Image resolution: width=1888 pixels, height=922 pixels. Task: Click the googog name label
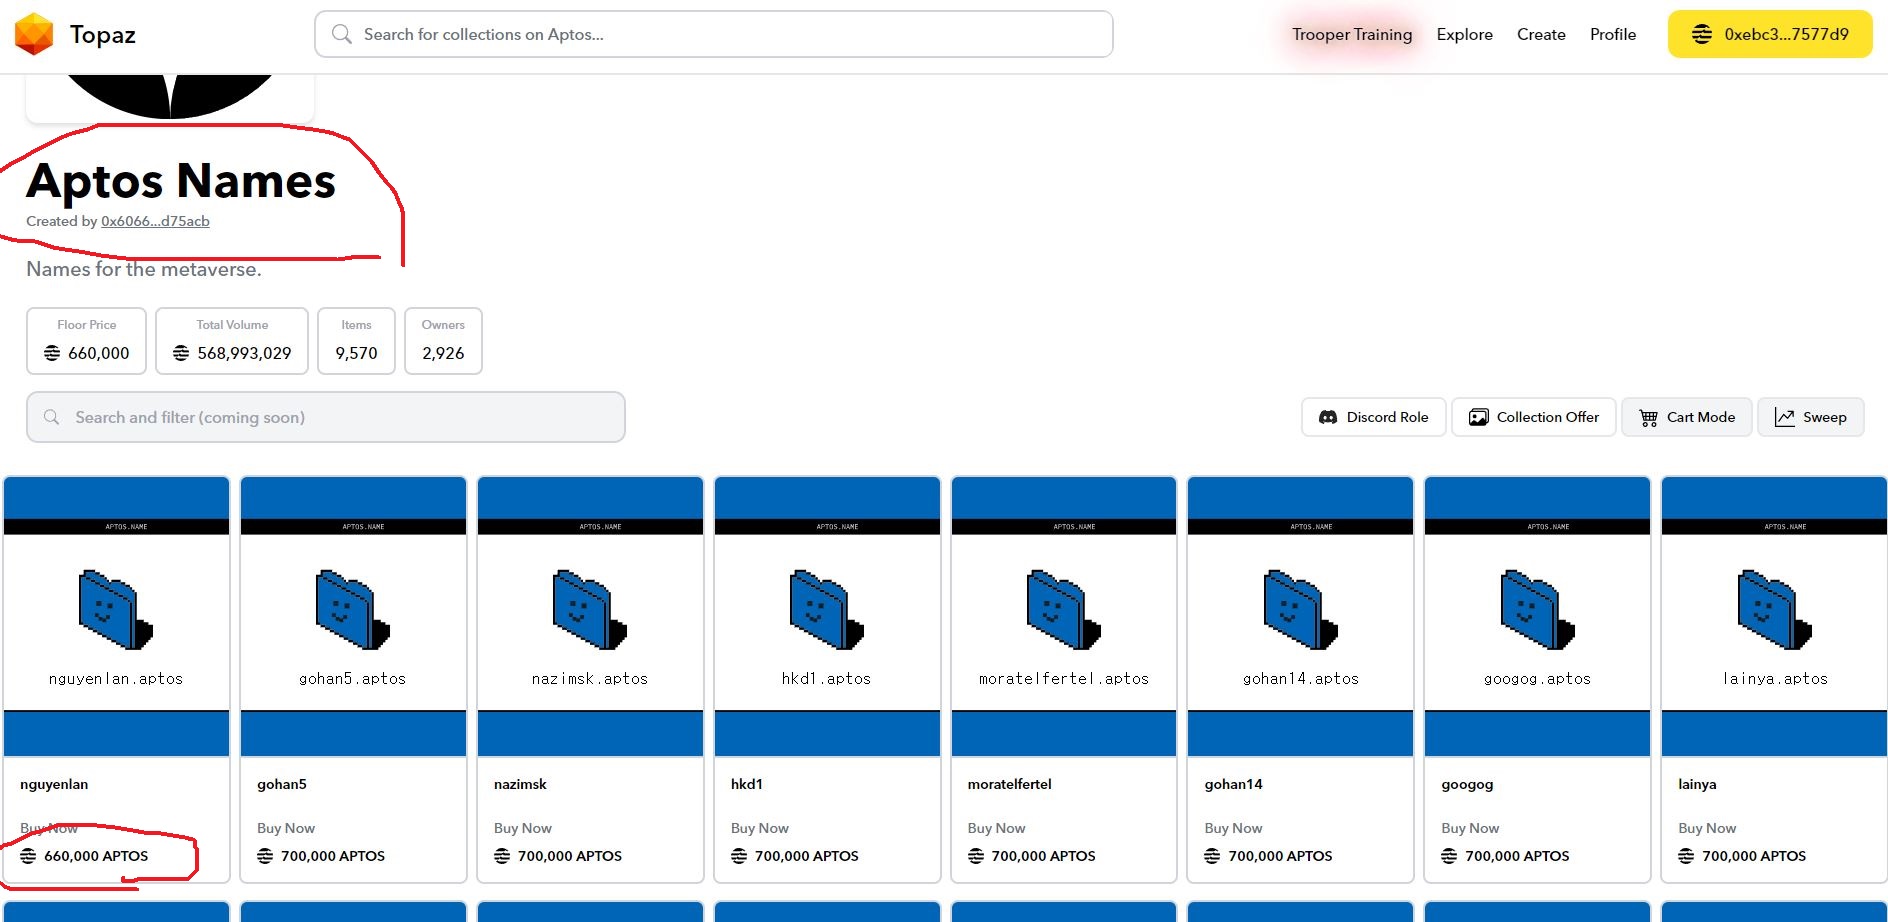tap(1467, 784)
